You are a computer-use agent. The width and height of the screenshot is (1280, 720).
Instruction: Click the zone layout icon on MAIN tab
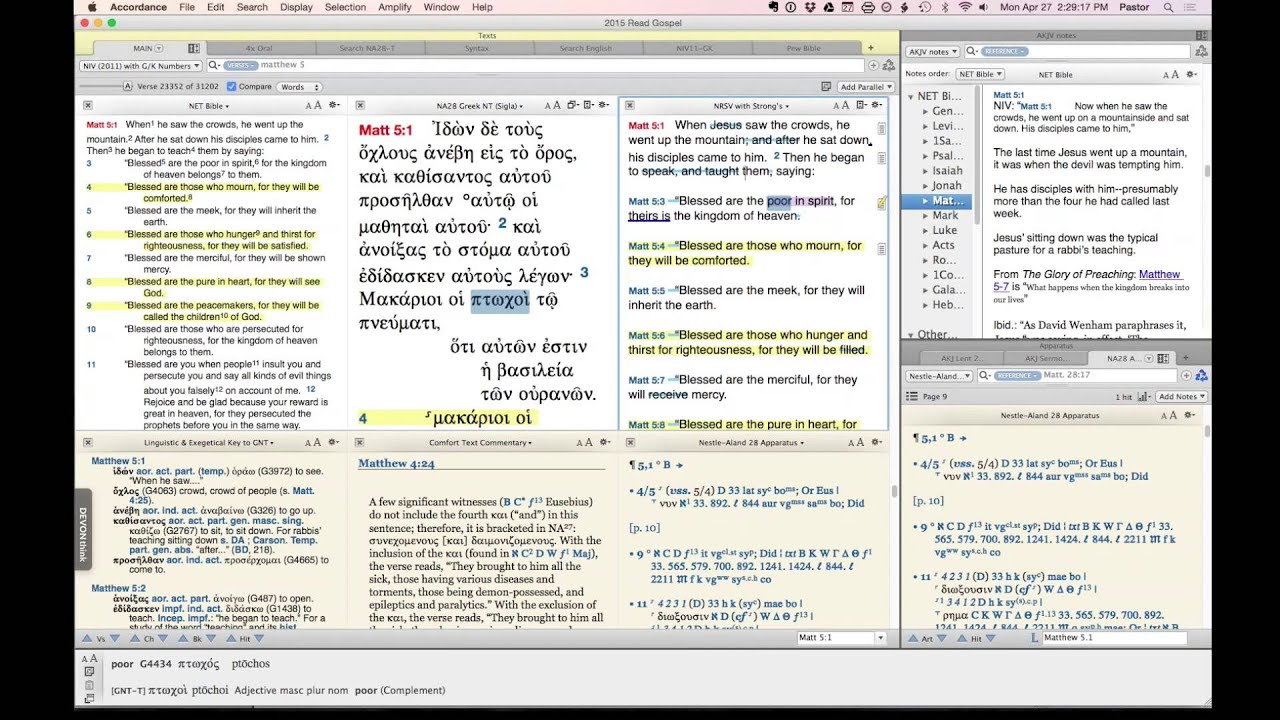click(194, 48)
